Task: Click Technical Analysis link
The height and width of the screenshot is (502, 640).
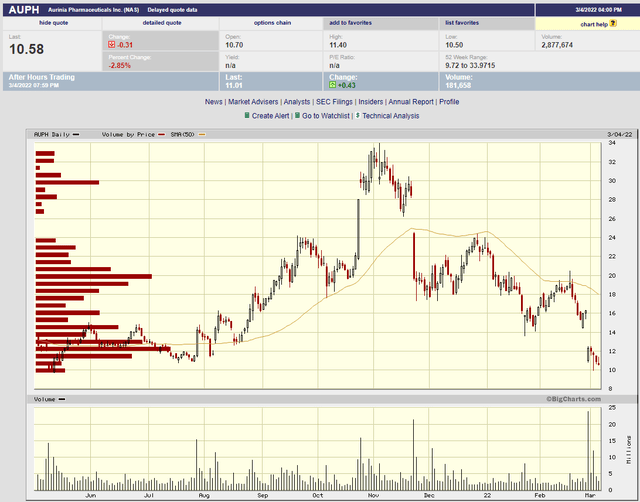Action: coord(391,116)
